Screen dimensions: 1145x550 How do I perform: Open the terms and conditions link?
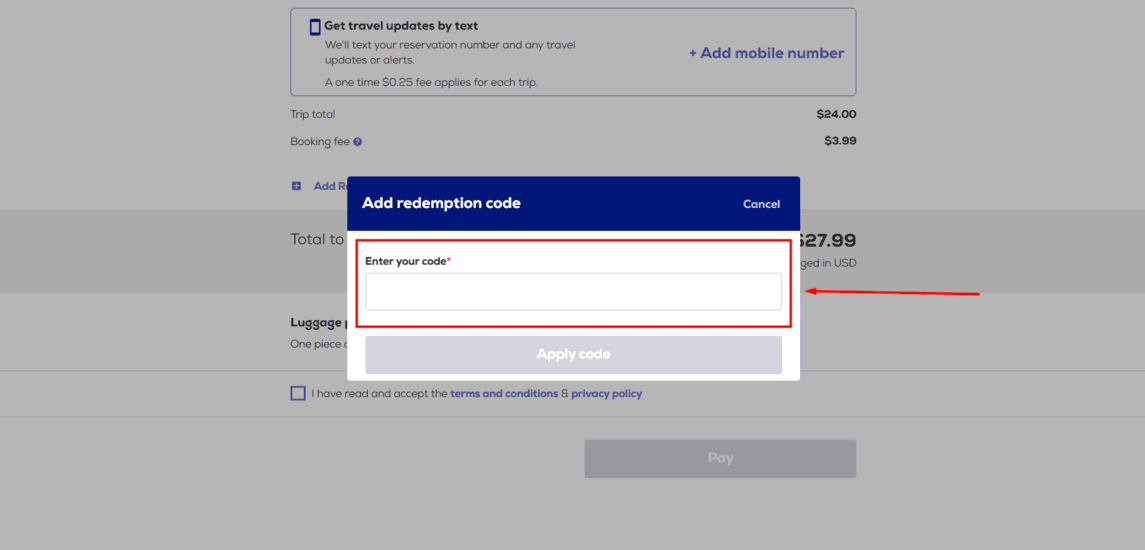click(x=504, y=394)
